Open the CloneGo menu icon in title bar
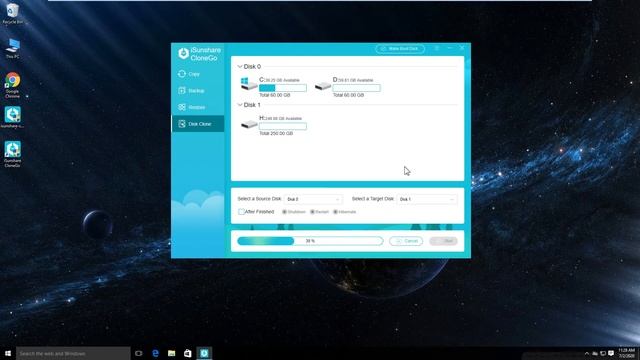 coord(437,48)
